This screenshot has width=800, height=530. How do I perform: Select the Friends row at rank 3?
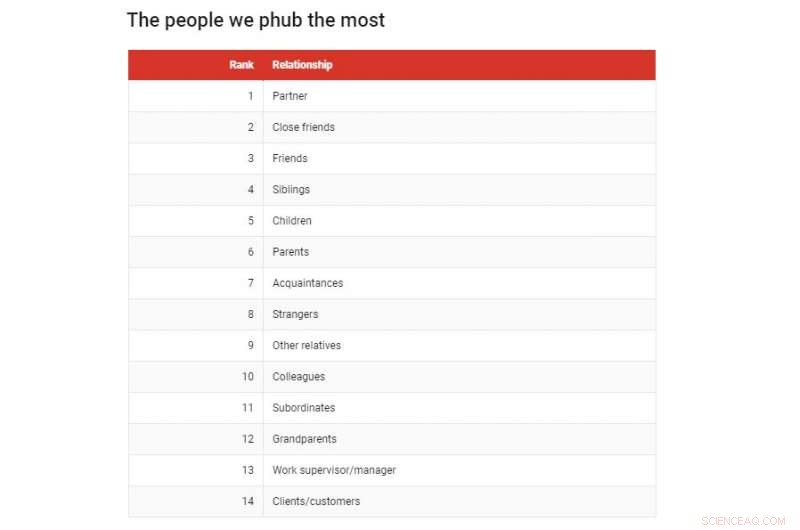click(x=290, y=158)
